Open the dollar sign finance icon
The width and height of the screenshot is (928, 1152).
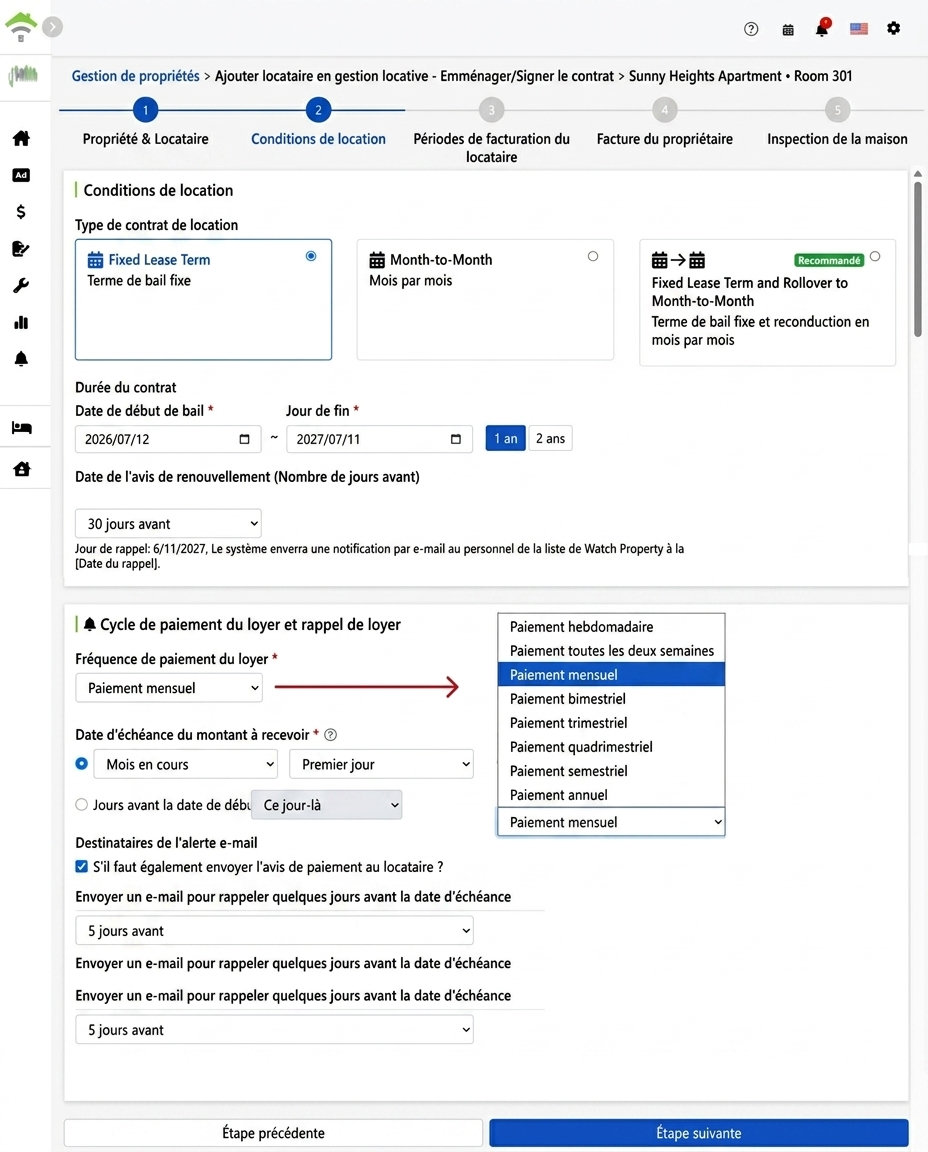(21, 212)
